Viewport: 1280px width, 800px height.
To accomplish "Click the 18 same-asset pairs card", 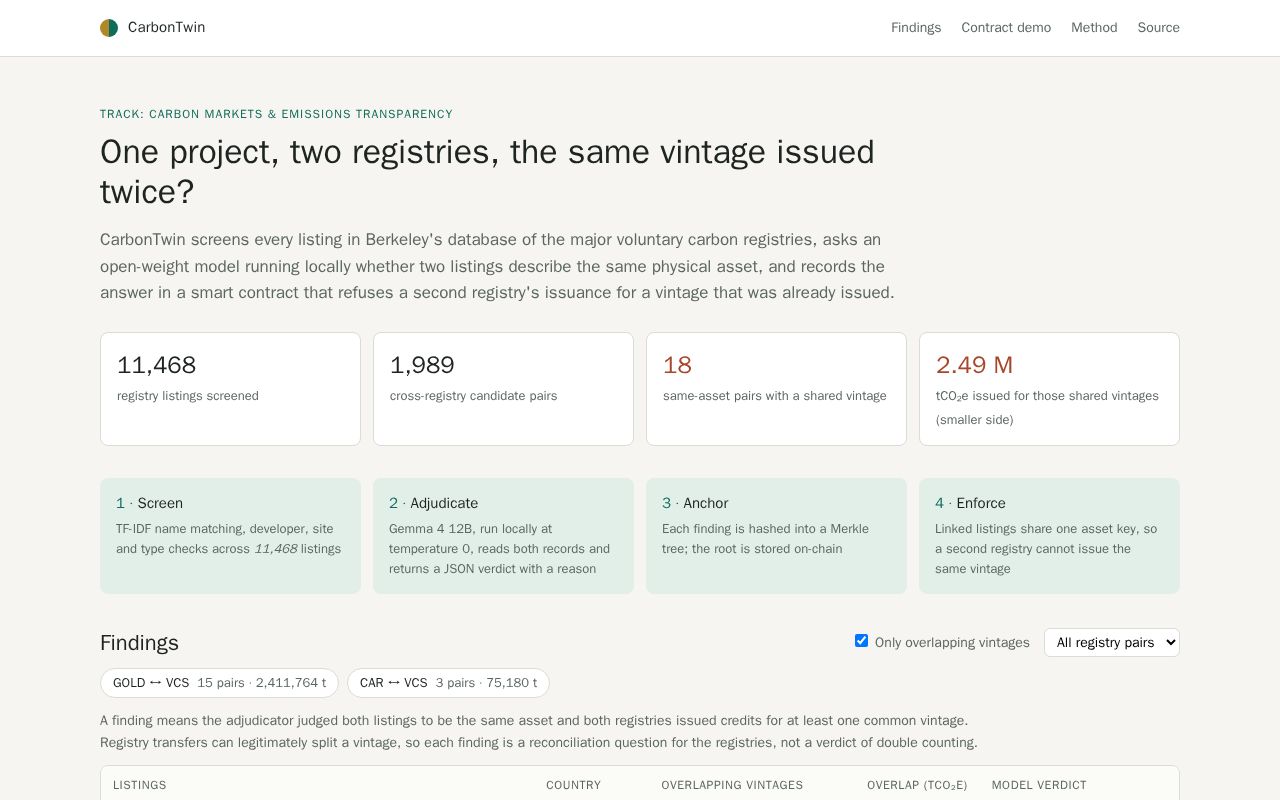I will click(x=776, y=389).
